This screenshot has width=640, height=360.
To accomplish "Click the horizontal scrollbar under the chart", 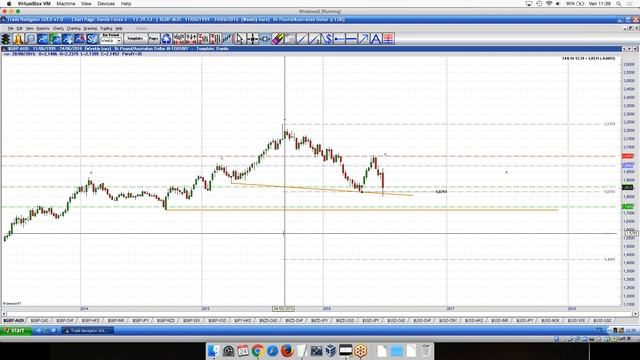I will pos(320,314).
